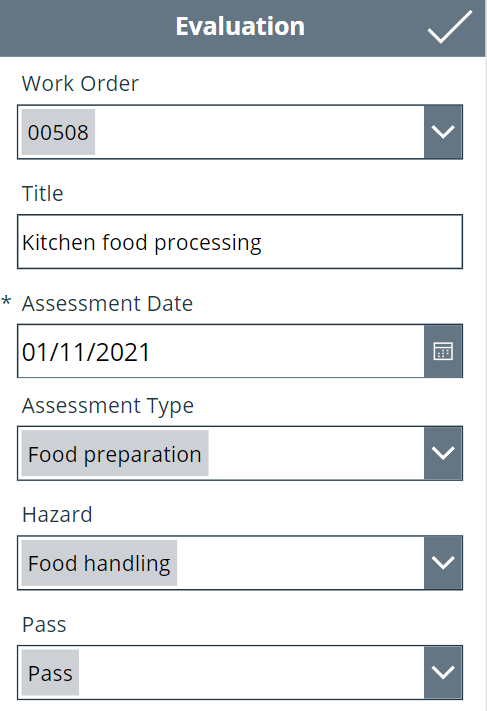Expand the Hazard dropdown chevron
This screenshot has width=487, height=711.
point(443,563)
